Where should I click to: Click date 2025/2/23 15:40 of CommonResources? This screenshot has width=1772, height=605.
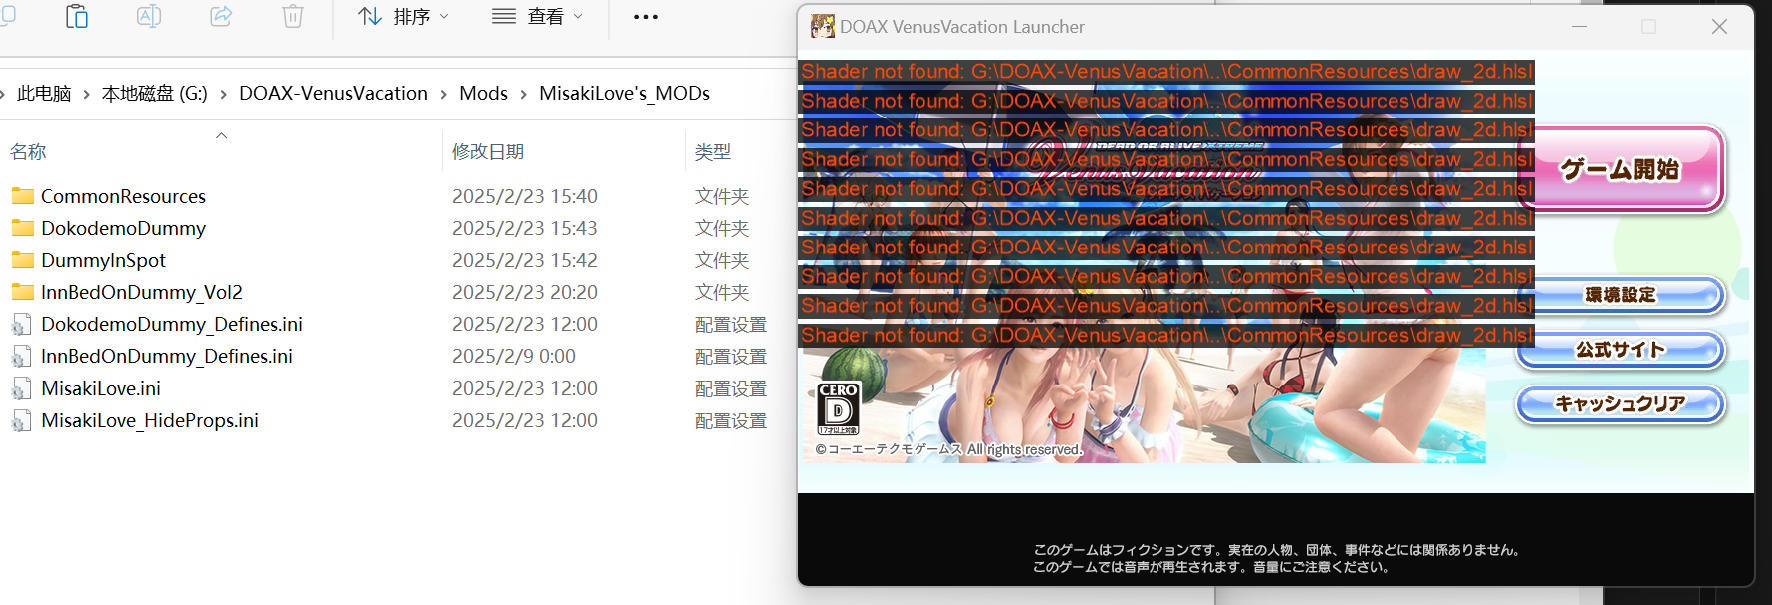525,196
